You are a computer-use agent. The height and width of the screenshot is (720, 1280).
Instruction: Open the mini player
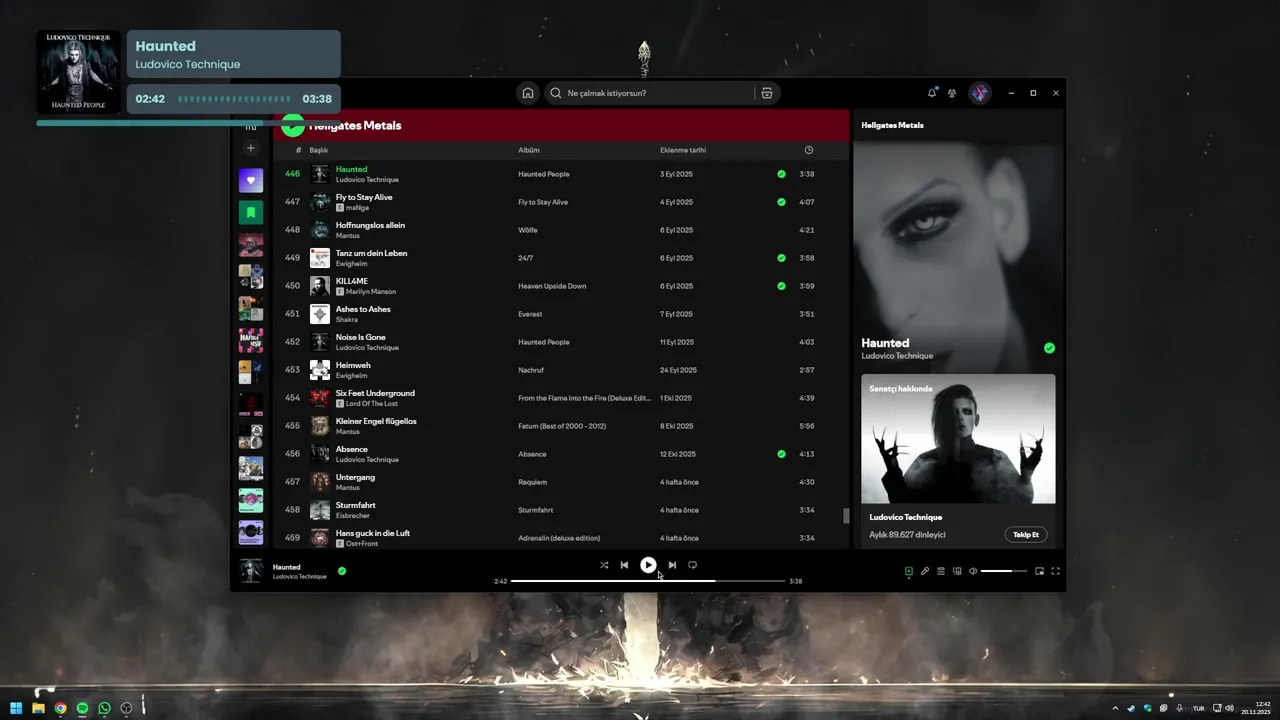coord(1039,571)
